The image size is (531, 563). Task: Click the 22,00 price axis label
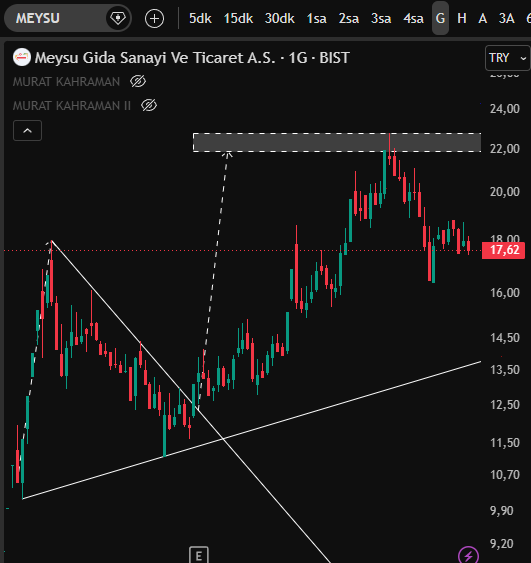pyautogui.click(x=504, y=149)
